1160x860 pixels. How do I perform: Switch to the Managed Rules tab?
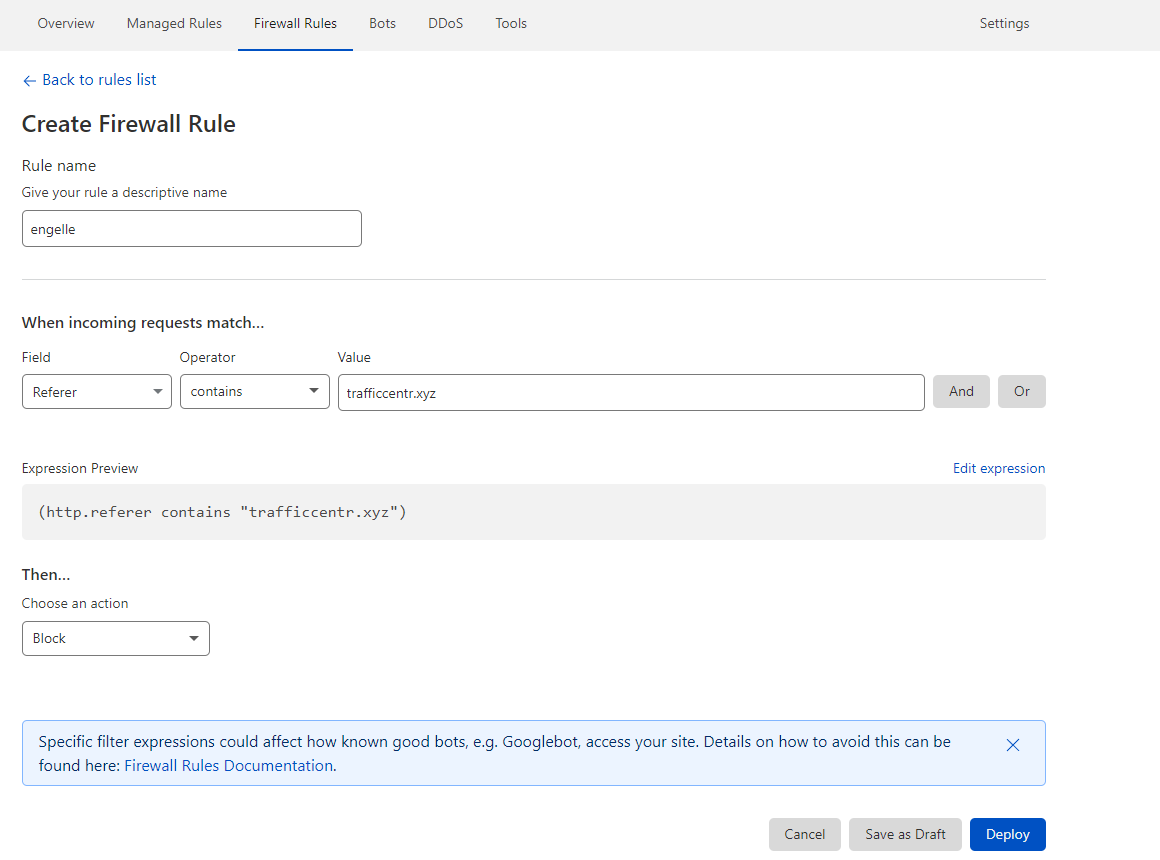[x=174, y=24]
